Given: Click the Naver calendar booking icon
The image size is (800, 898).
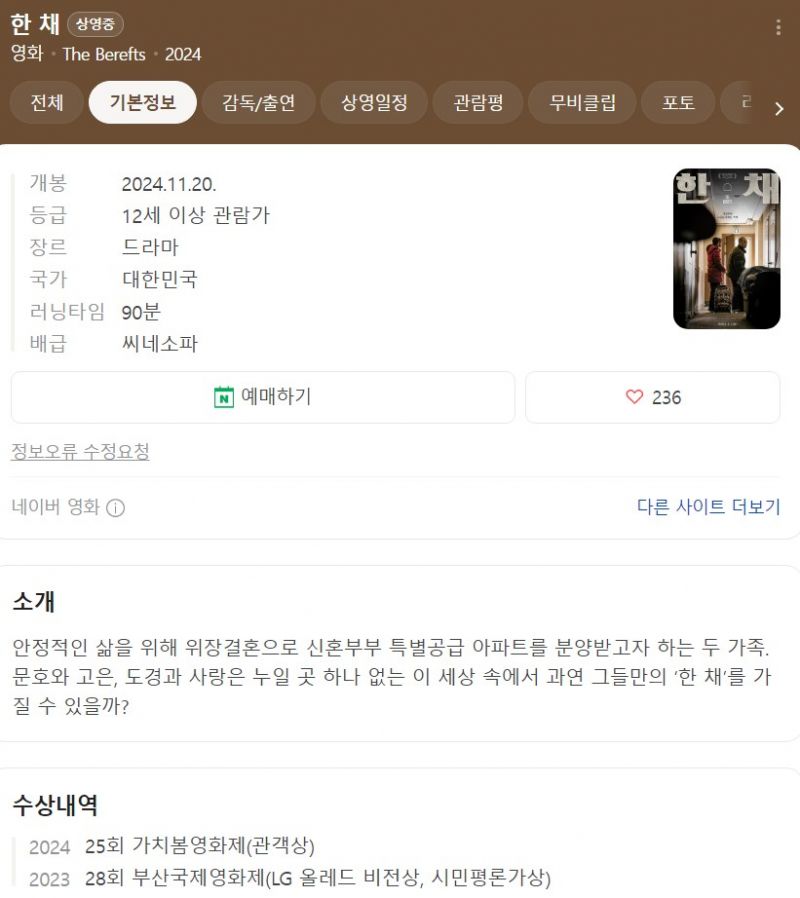Looking at the screenshot, I should 224,397.
